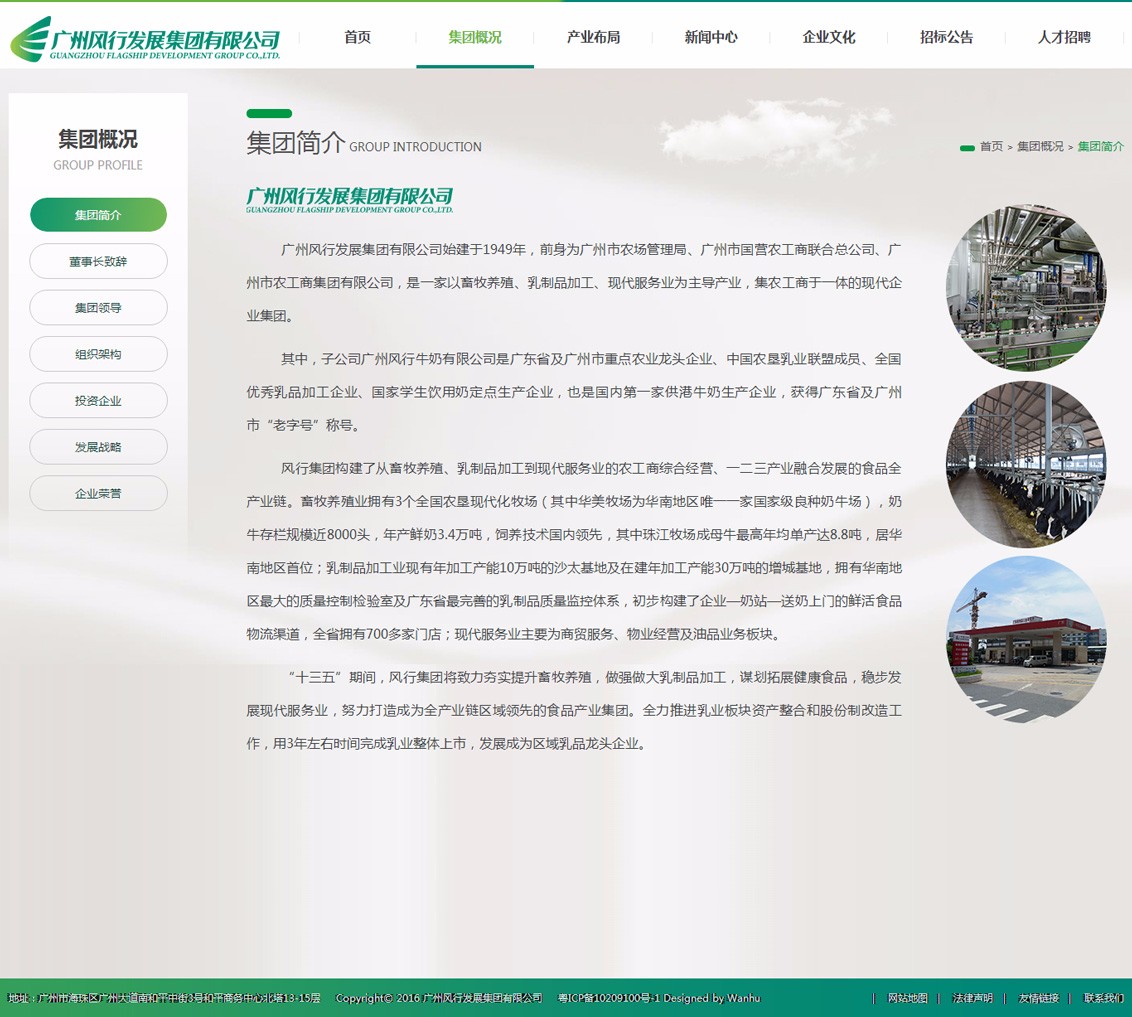
Task: Open 投资企业 sidebar button
Action: (98, 401)
